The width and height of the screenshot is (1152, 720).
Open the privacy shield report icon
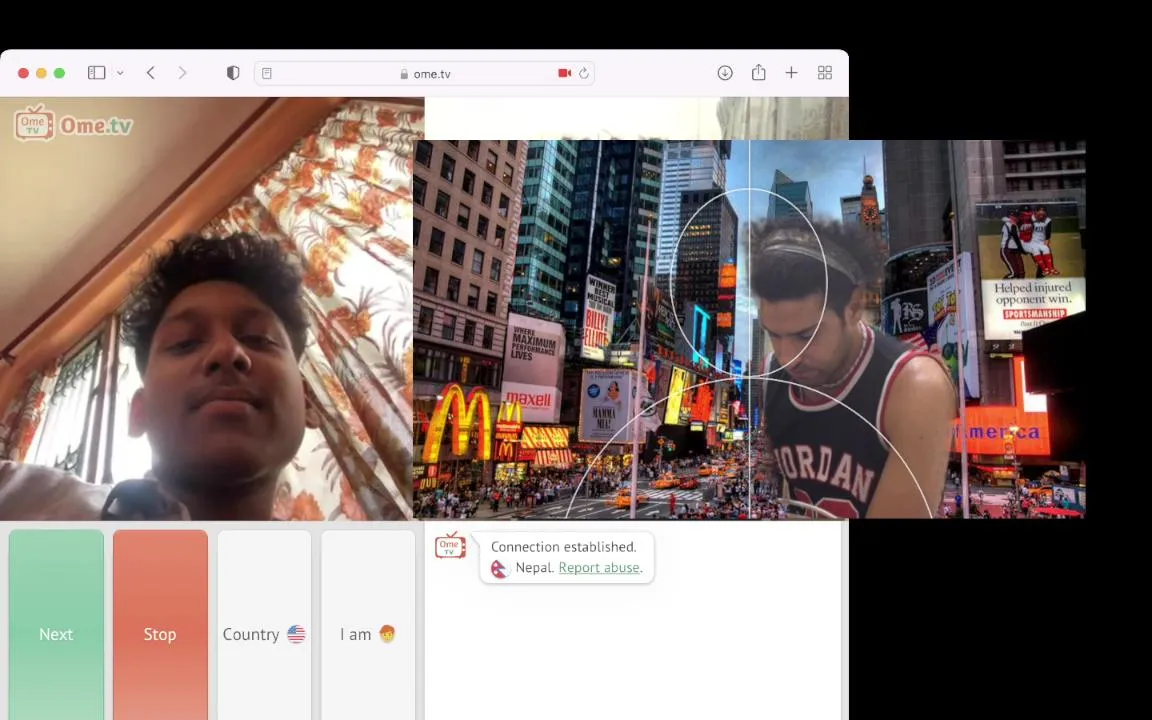233,73
